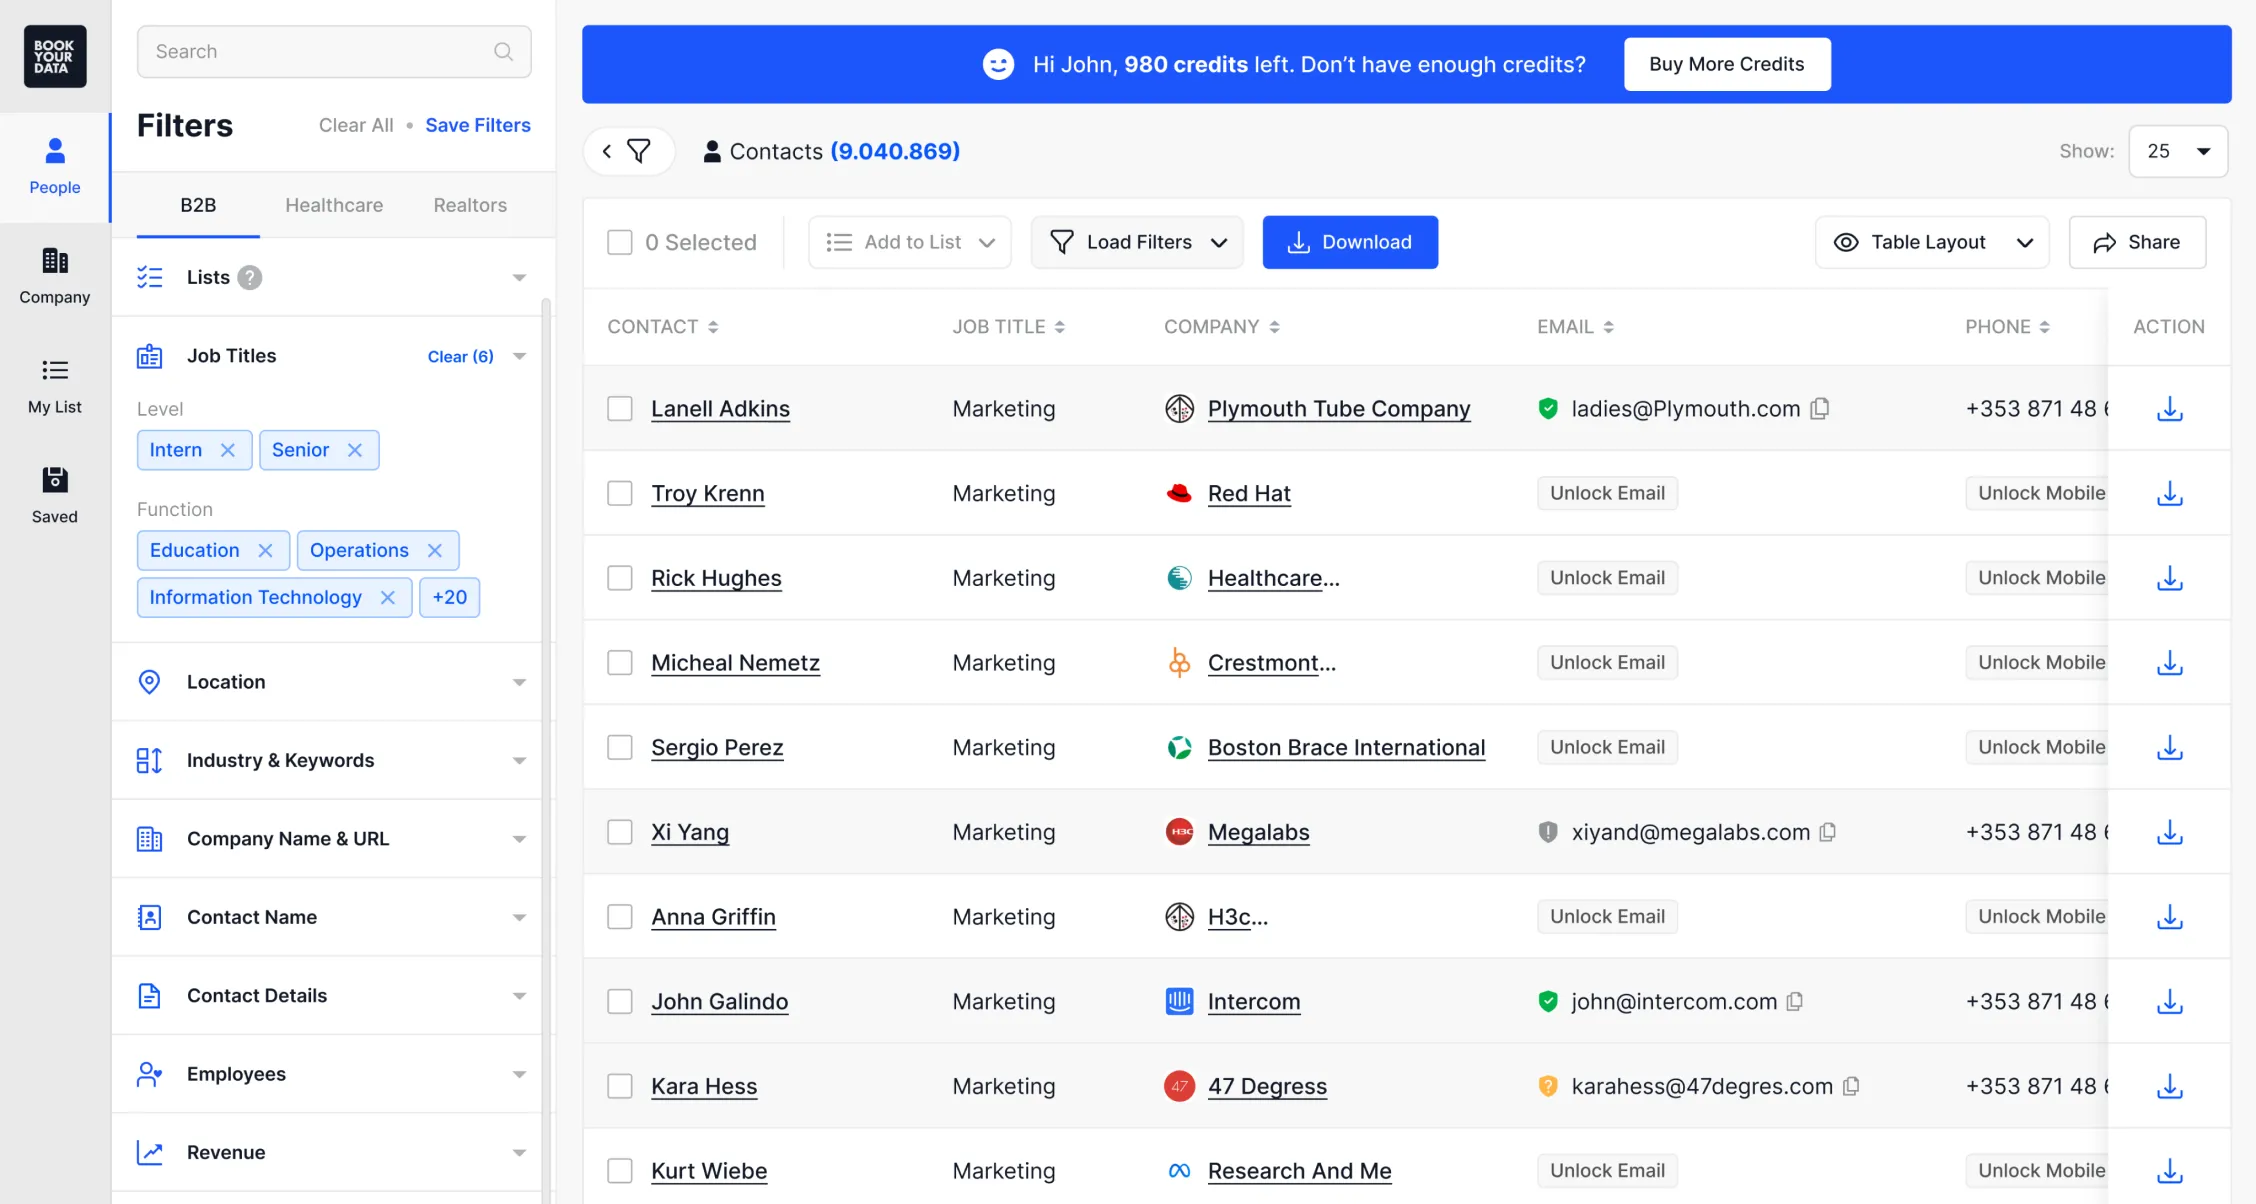
Task: Expand the Company Name & URL filter
Action: click(x=519, y=839)
